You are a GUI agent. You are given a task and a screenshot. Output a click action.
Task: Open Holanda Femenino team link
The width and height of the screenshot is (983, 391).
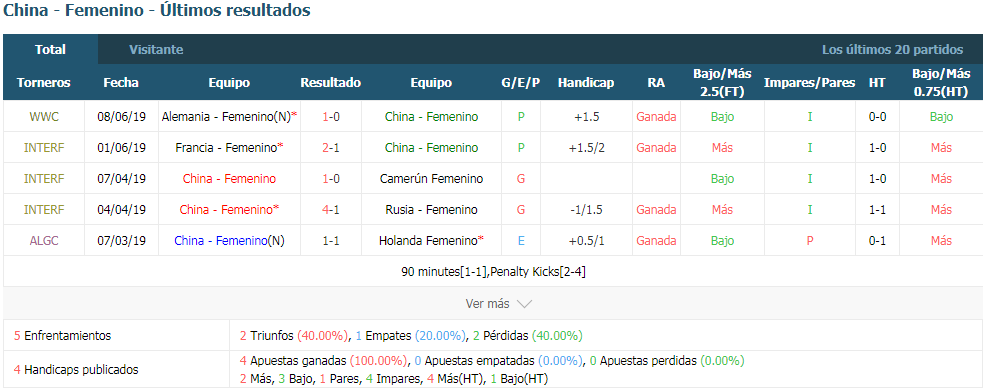431,241
